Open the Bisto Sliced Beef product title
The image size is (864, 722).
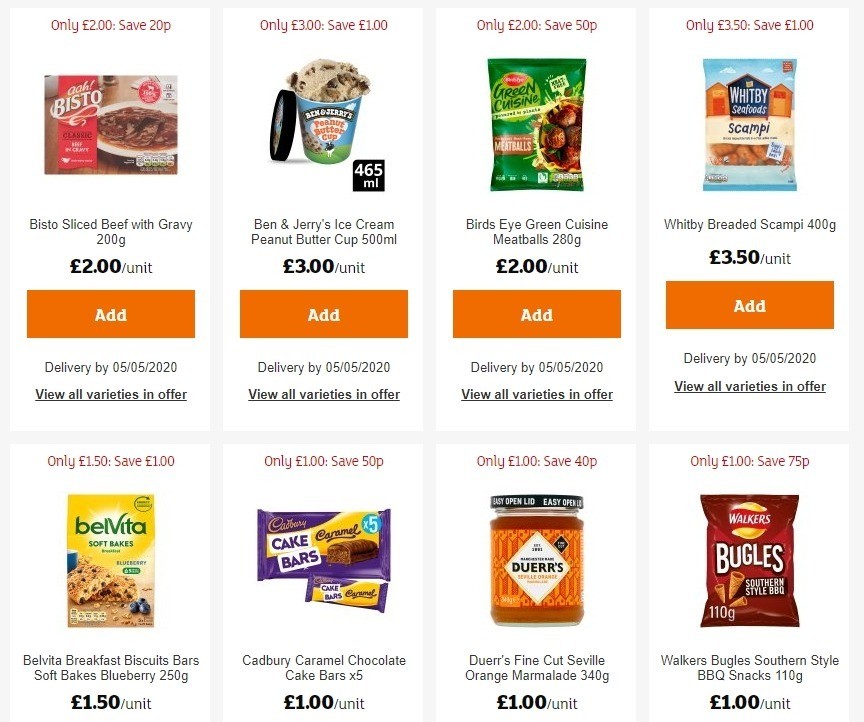click(x=110, y=232)
